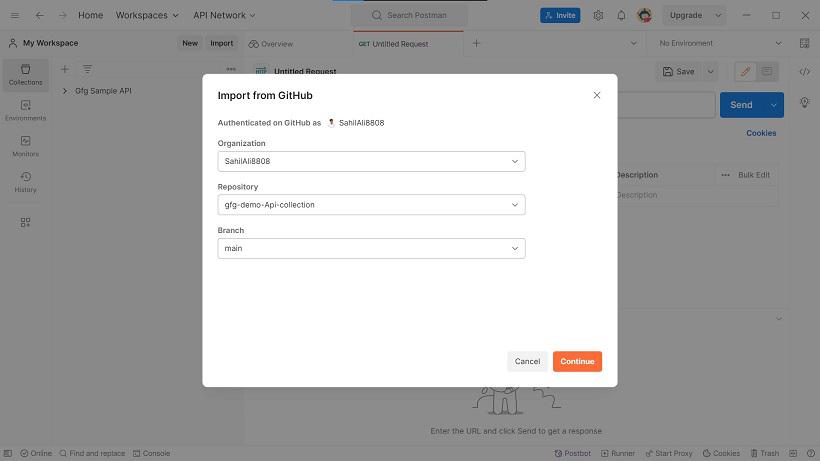Click Start Proxy in status bar
The width and height of the screenshot is (820, 461).
click(x=669, y=453)
